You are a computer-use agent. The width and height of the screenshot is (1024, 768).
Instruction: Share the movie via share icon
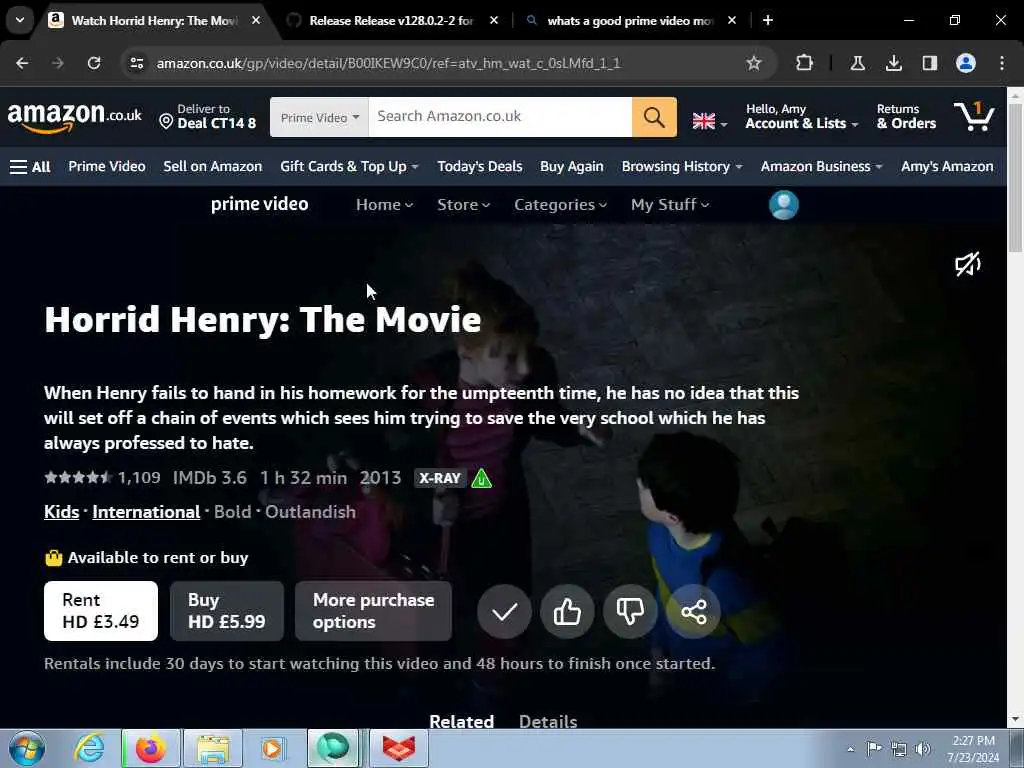click(x=694, y=611)
